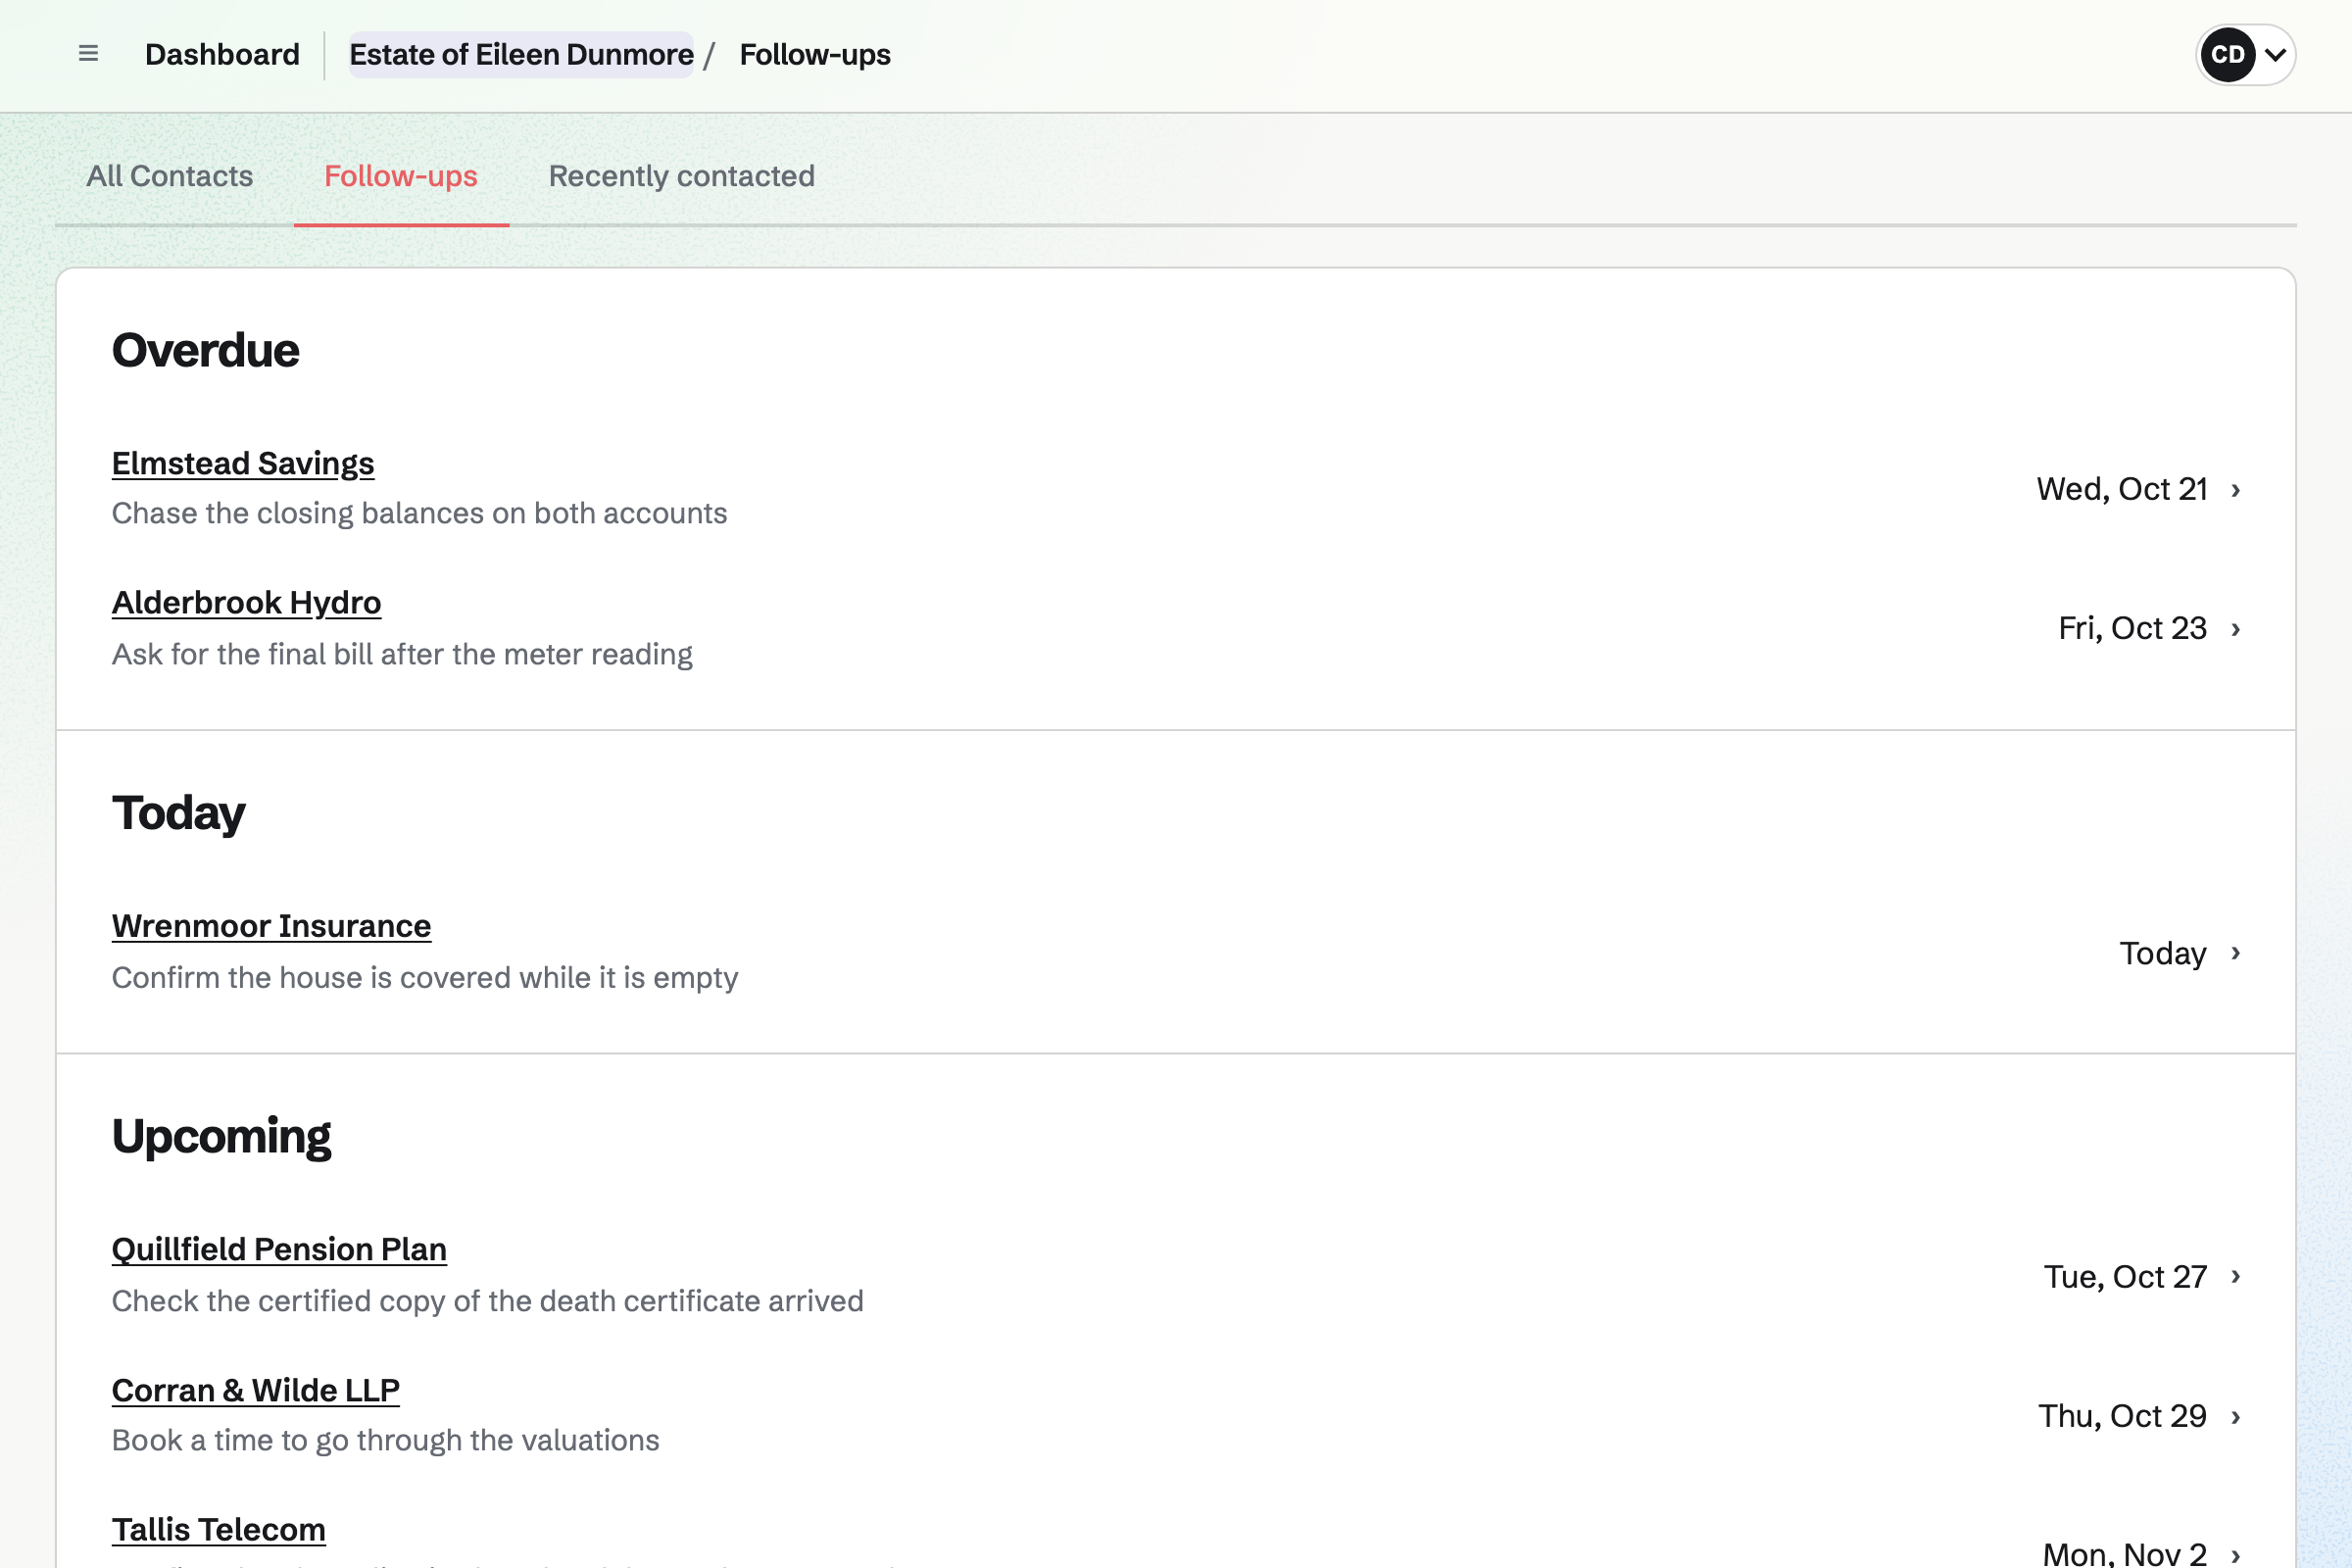This screenshot has height=1568, width=2352.
Task: Click 'Check the certified copy' note
Action: coord(487,1301)
